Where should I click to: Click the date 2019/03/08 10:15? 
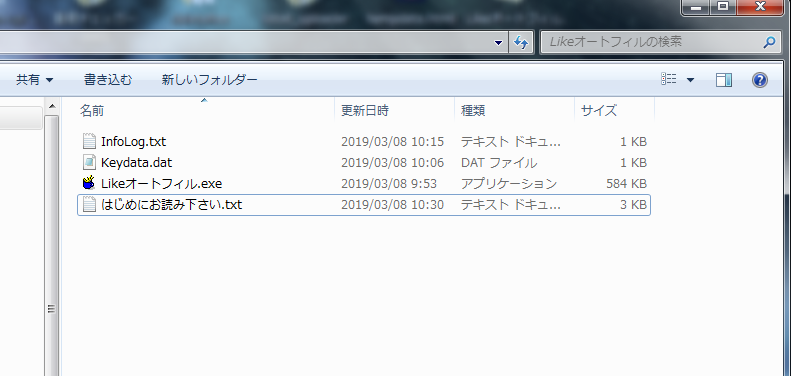coord(392,142)
